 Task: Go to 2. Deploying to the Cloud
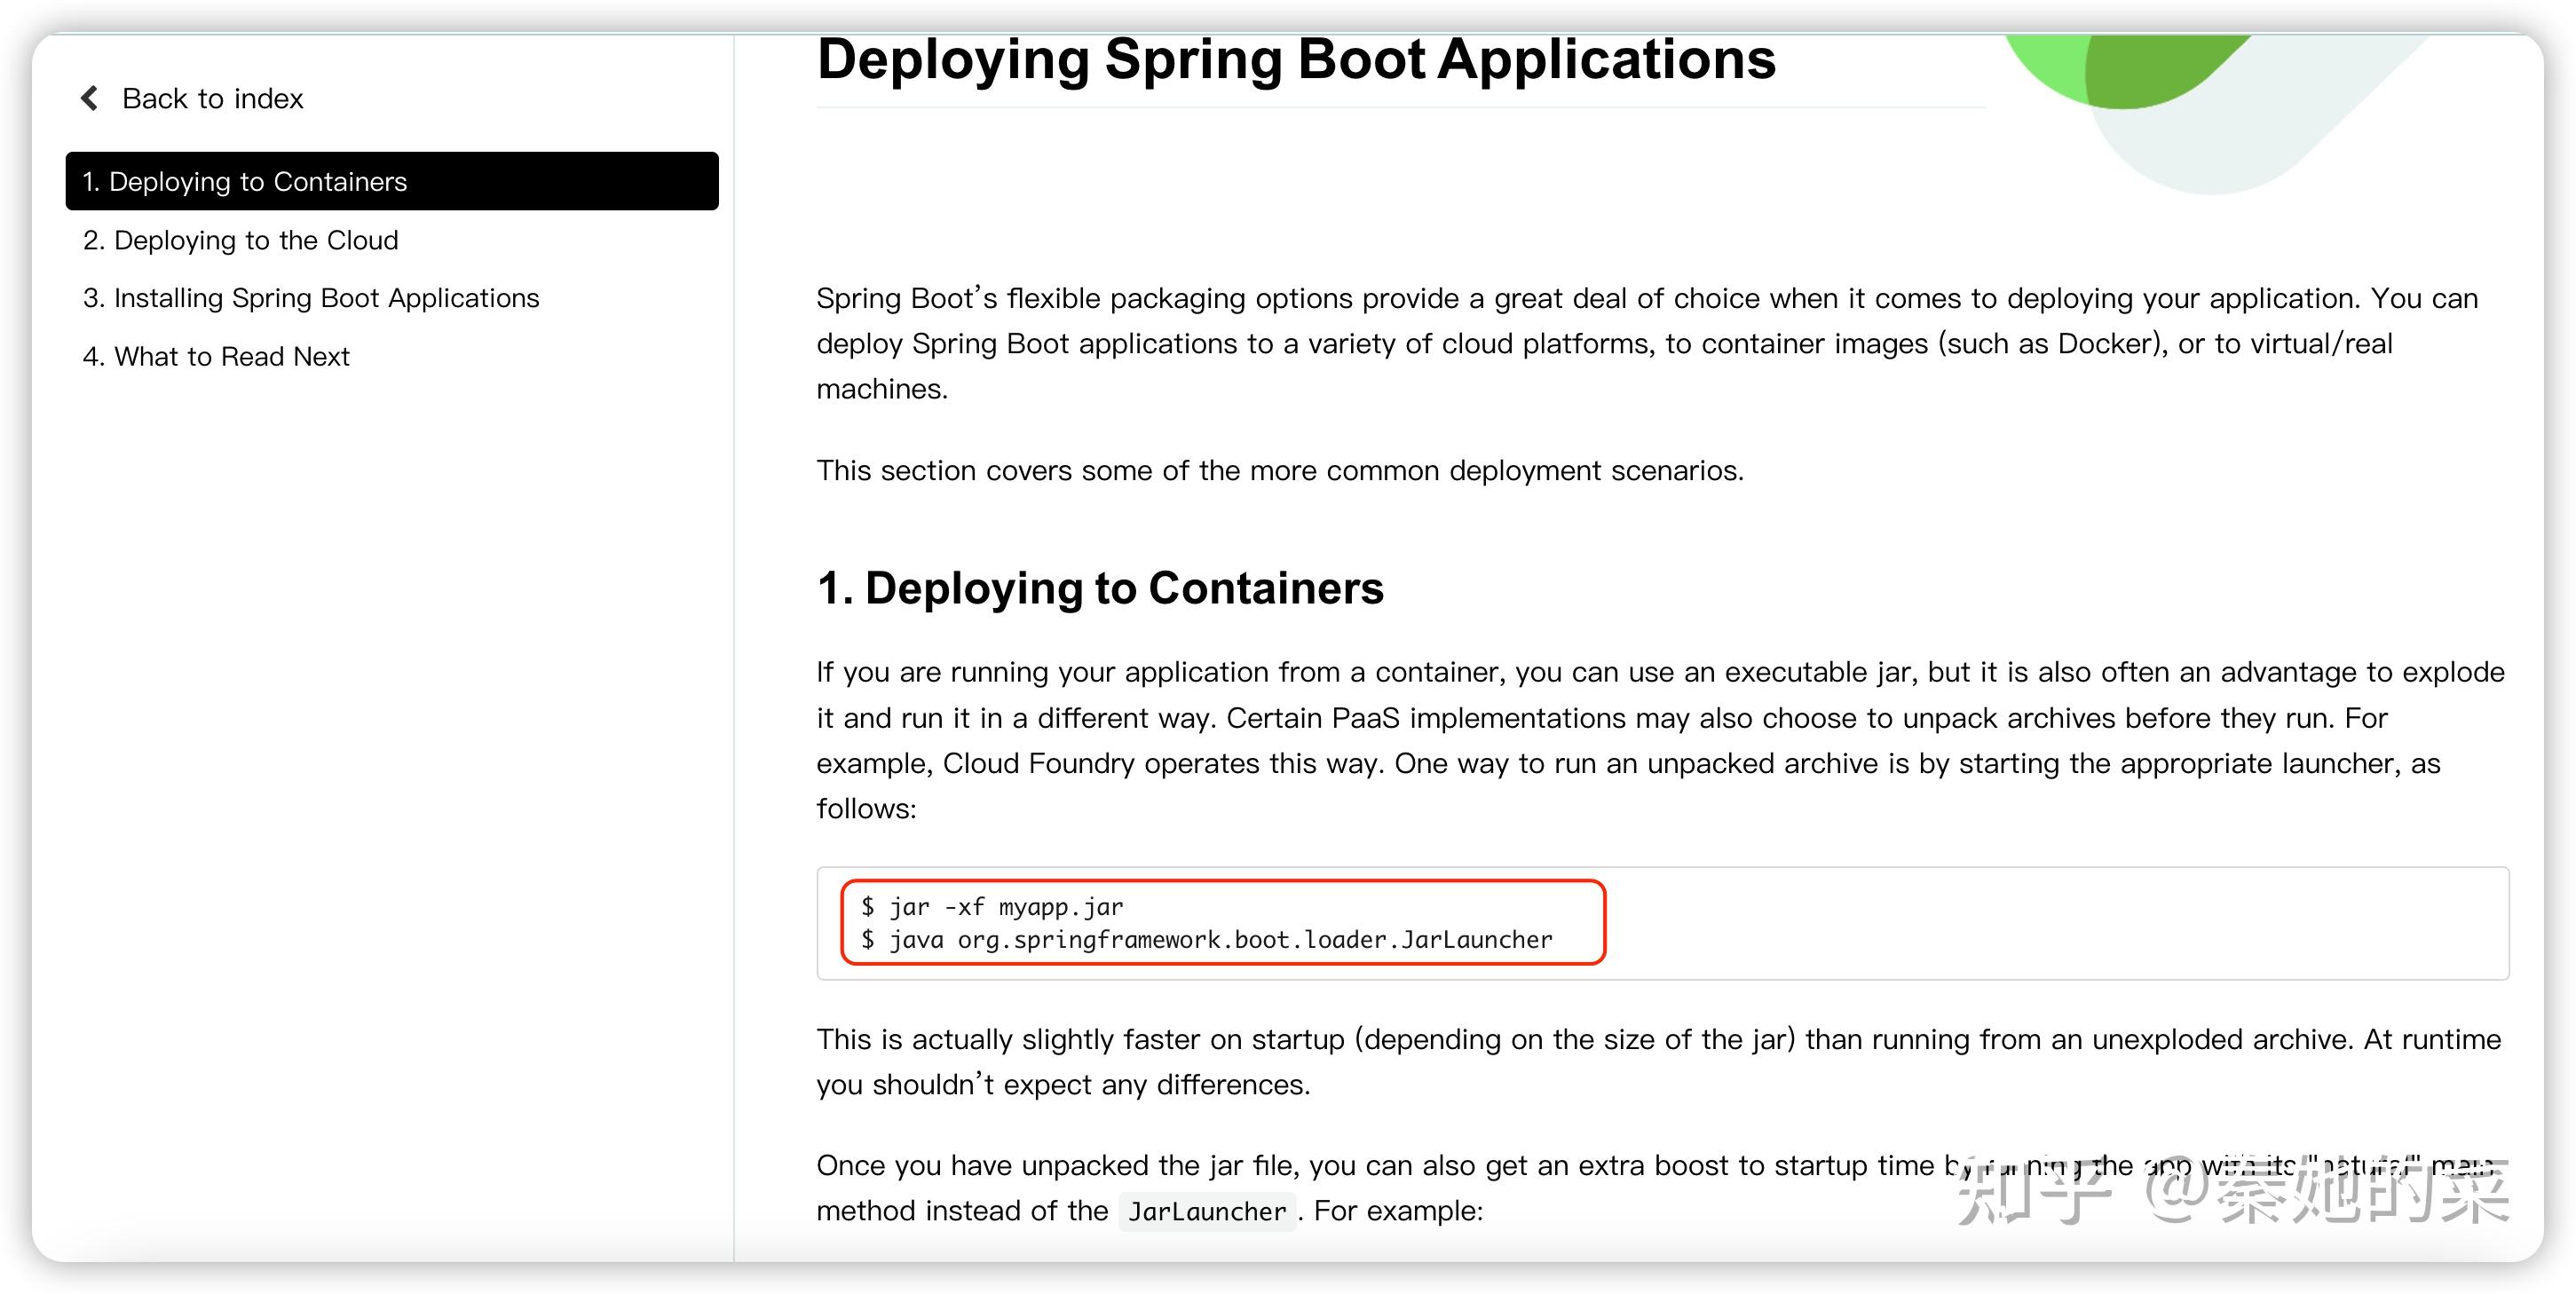point(241,240)
